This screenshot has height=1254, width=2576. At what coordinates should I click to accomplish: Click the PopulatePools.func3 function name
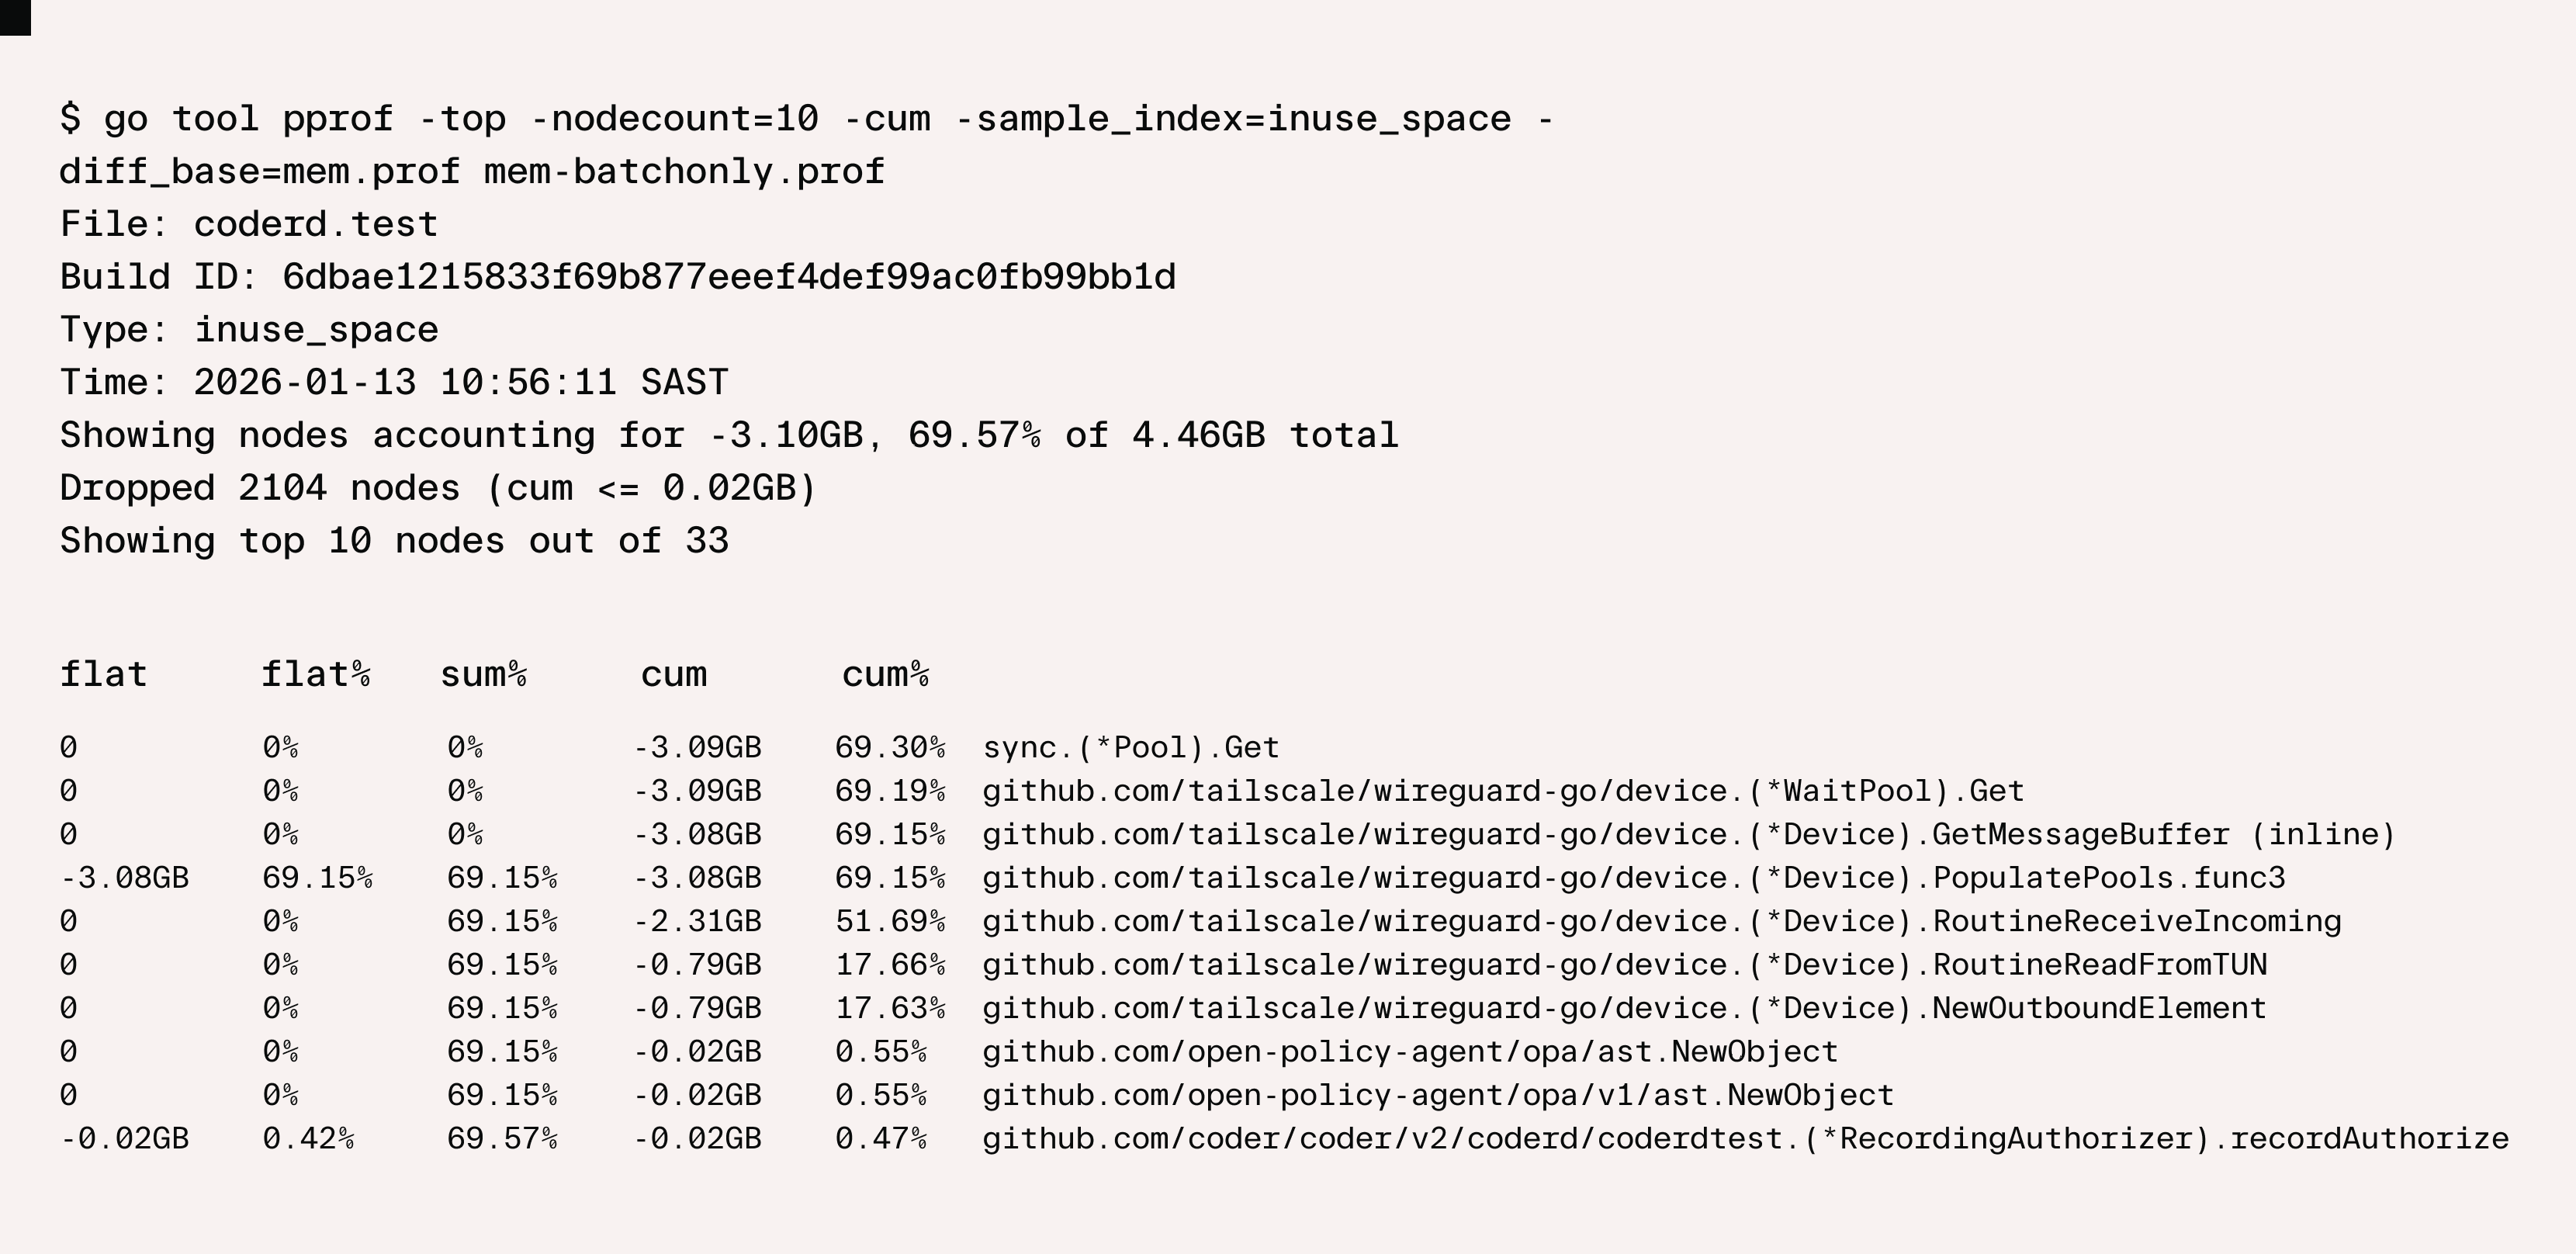[1633, 878]
